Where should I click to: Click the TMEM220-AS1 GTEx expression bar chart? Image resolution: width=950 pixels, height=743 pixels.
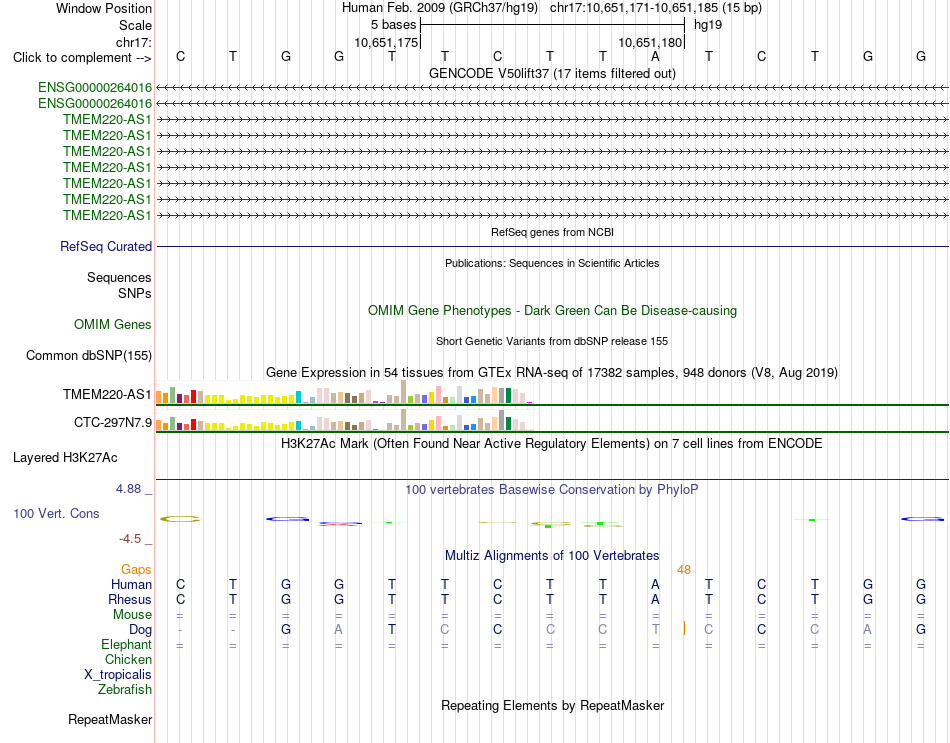pyautogui.click(x=344, y=393)
